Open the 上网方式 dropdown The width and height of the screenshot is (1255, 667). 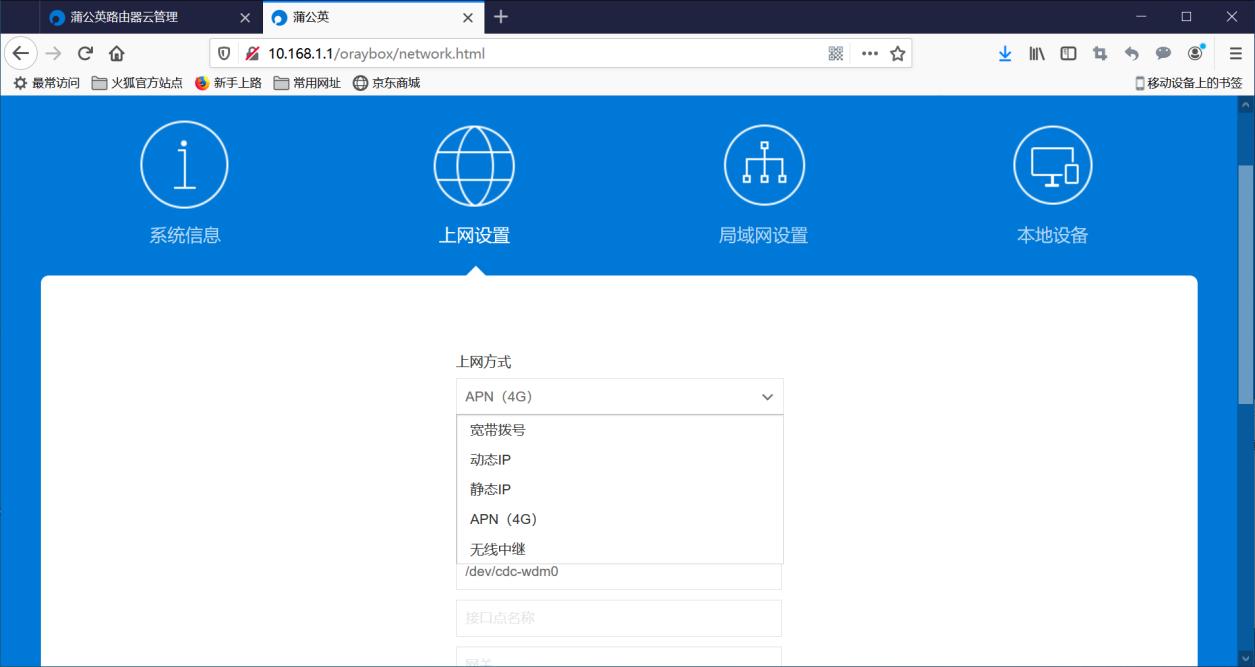[619, 396]
